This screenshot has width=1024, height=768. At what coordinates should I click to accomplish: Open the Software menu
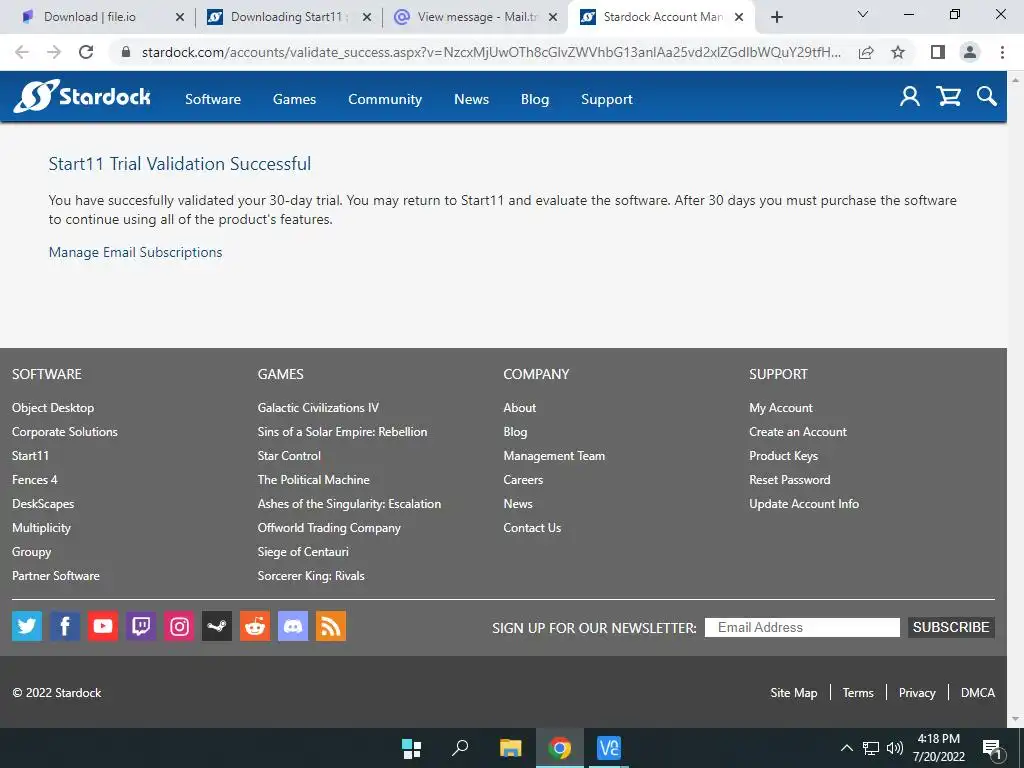click(213, 99)
